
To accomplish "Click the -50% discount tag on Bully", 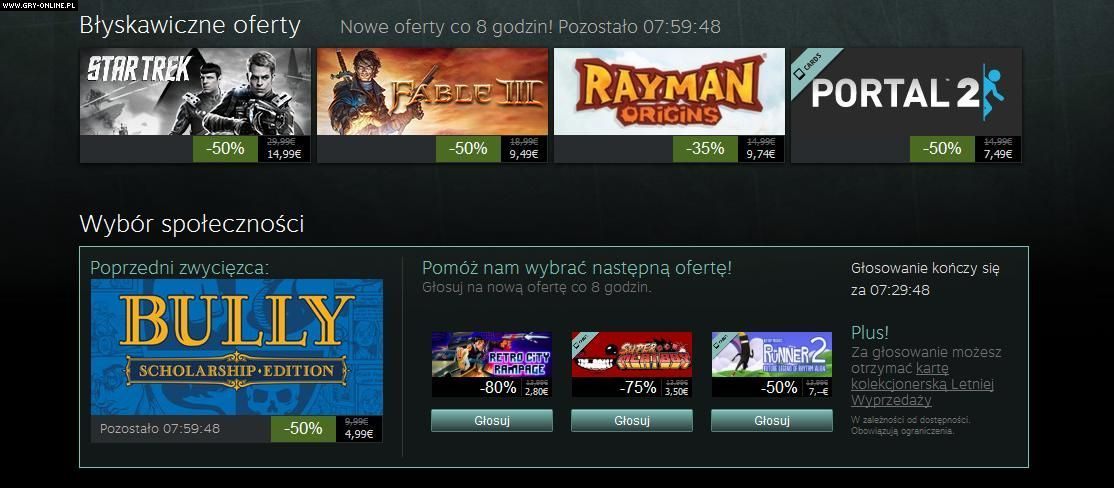I will click(x=303, y=428).
